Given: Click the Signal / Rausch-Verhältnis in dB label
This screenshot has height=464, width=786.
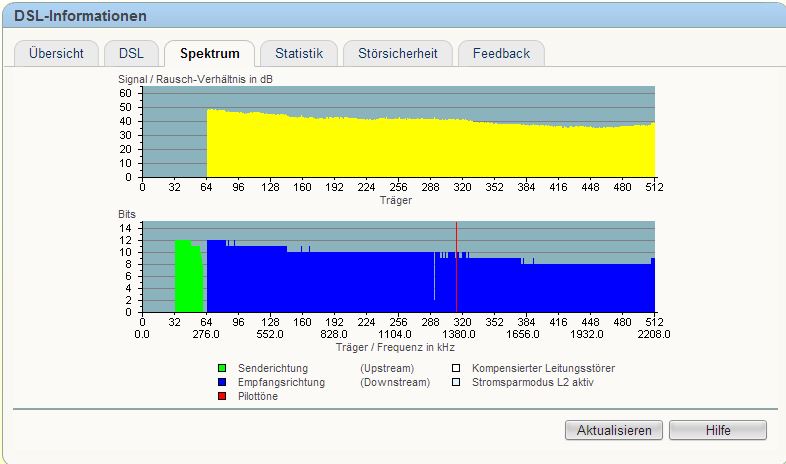Looking at the screenshot, I should [x=195, y=79].
